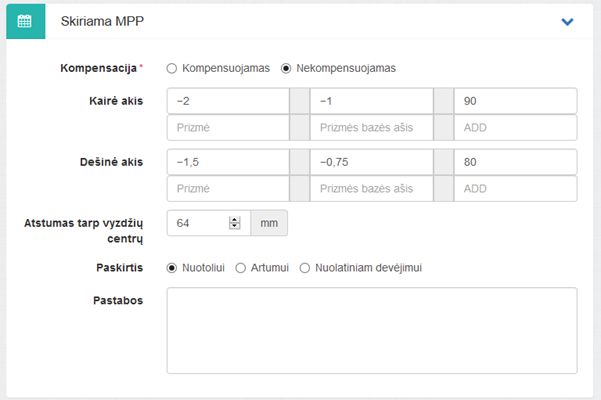601x400 pixels.
Task: Click Kairė akis axis field with 90
Action: pyautogui.click(x=514, y=101)
